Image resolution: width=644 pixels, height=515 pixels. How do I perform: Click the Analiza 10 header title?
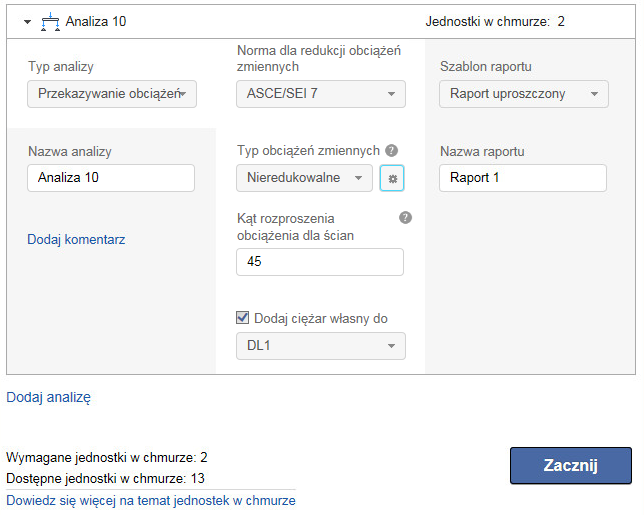96,21
